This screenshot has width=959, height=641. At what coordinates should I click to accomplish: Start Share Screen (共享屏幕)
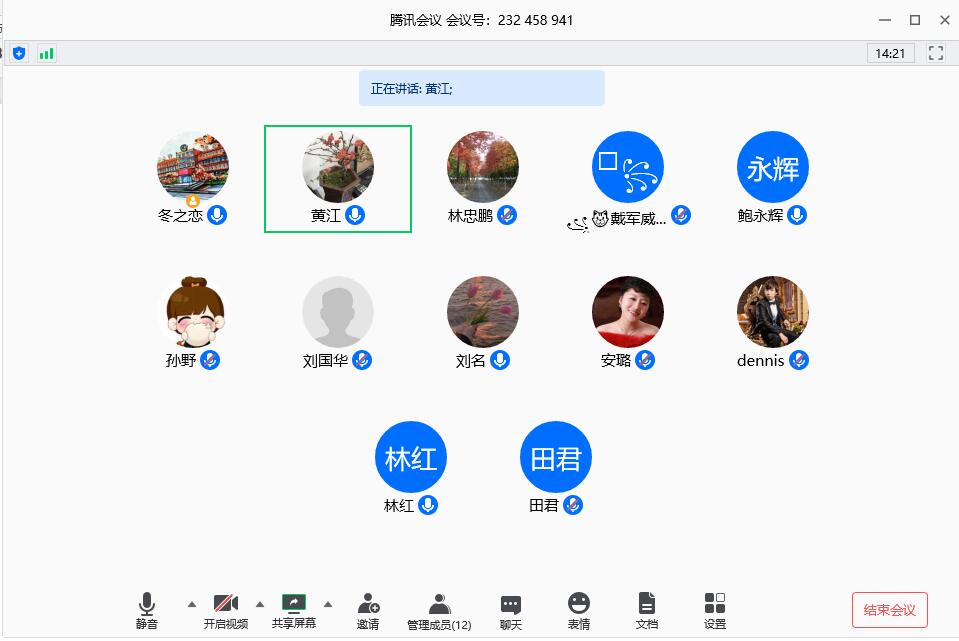point(294,610)
